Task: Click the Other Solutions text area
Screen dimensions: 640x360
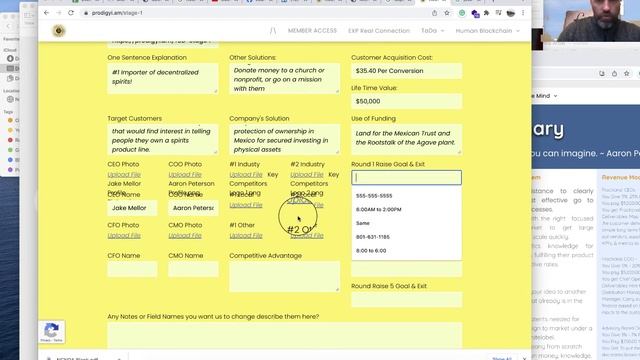Action: click(x=284, y=78)
